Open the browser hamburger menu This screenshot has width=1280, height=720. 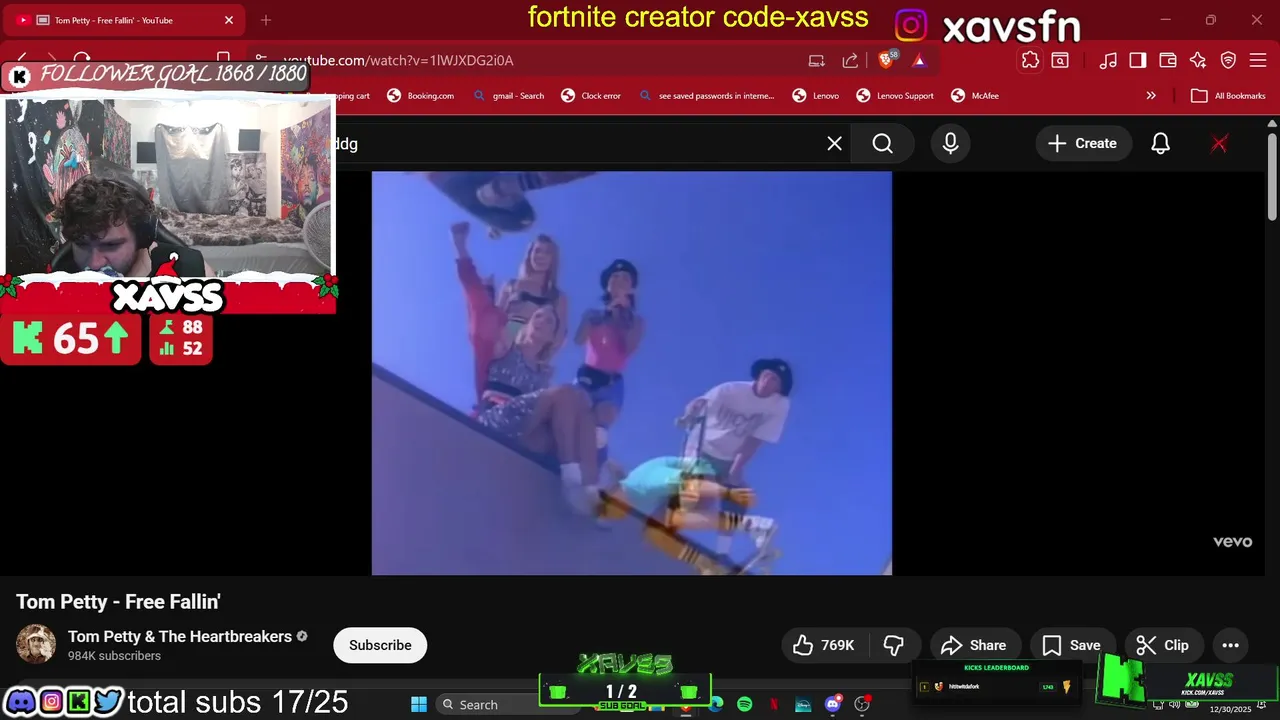(1258, 60)
